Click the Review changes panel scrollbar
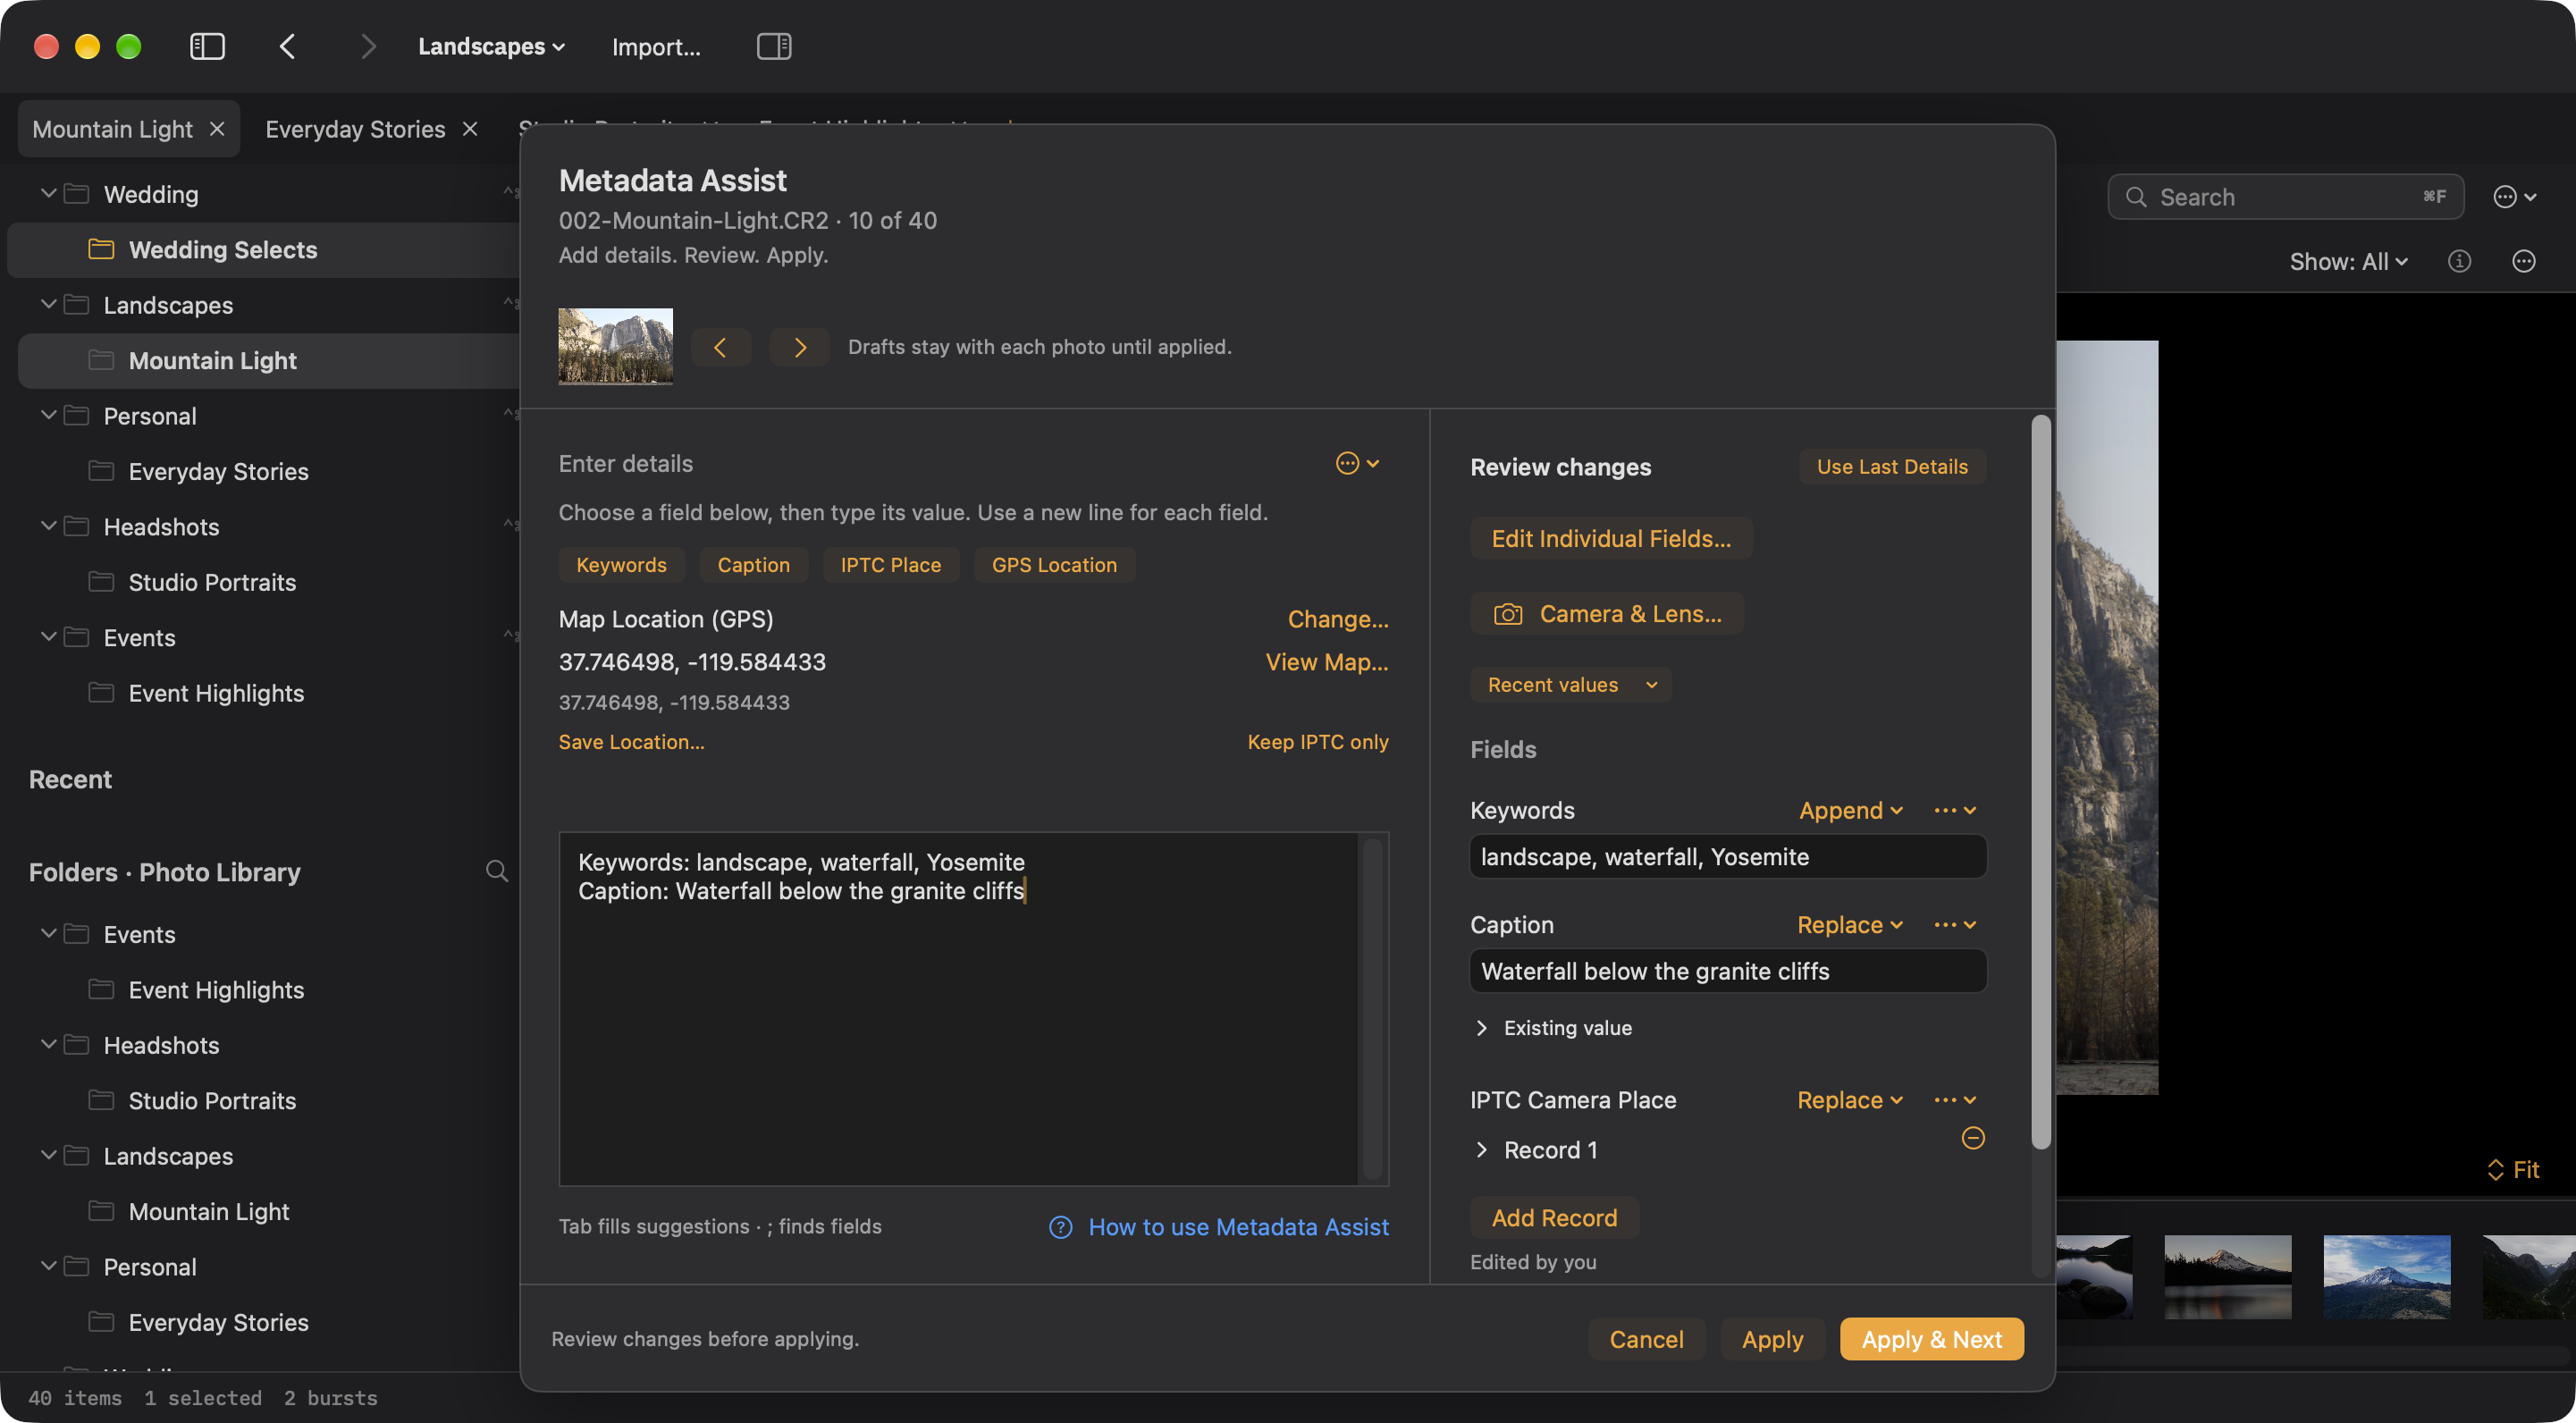Image resolution: width=2576 pixels, height=1423 pixels. coord(2040,780)
